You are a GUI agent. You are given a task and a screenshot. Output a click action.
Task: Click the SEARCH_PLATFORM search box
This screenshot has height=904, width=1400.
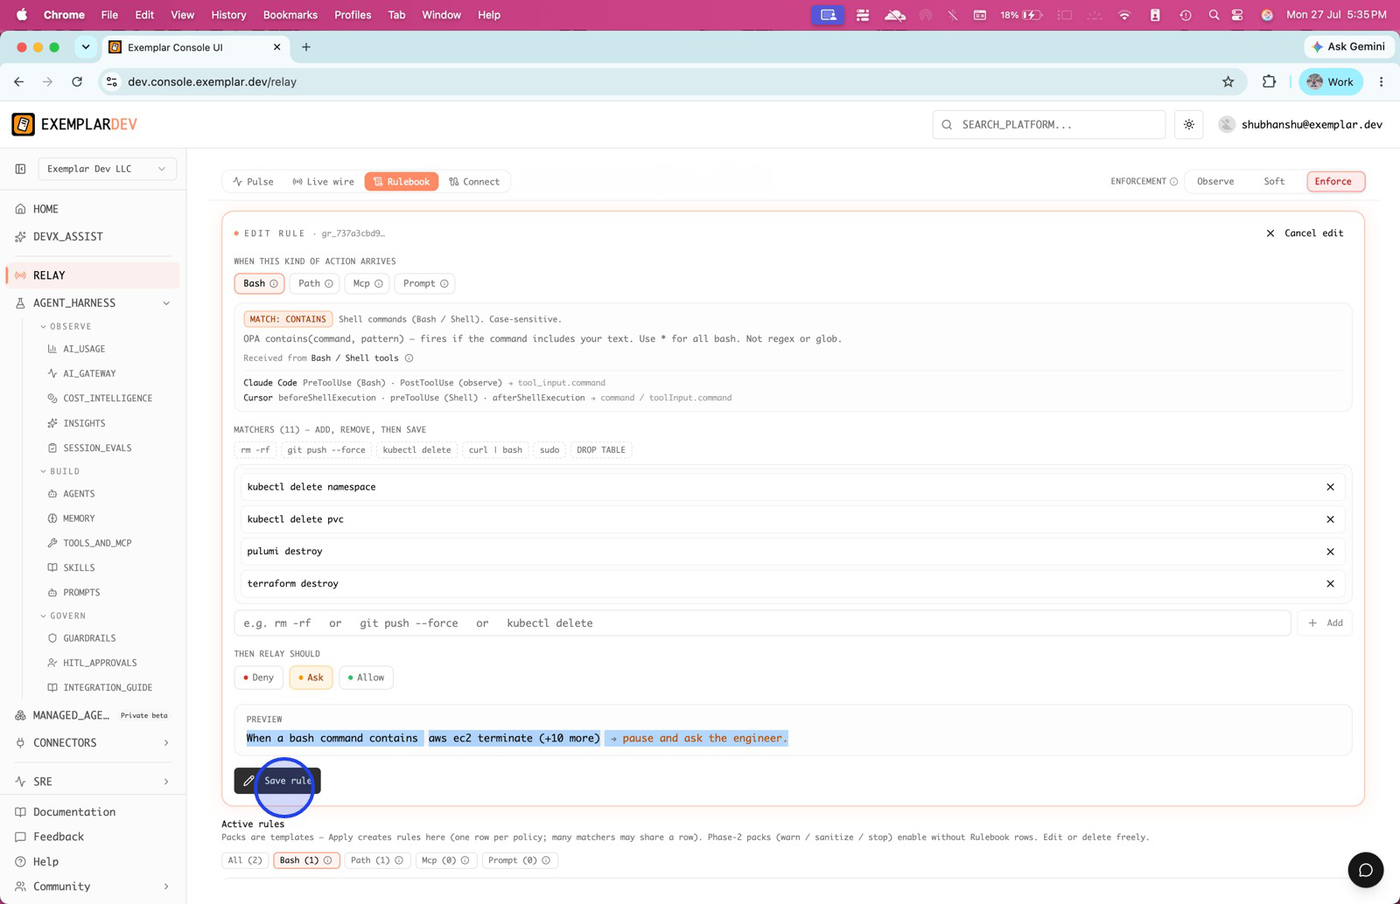point(1049,125)
